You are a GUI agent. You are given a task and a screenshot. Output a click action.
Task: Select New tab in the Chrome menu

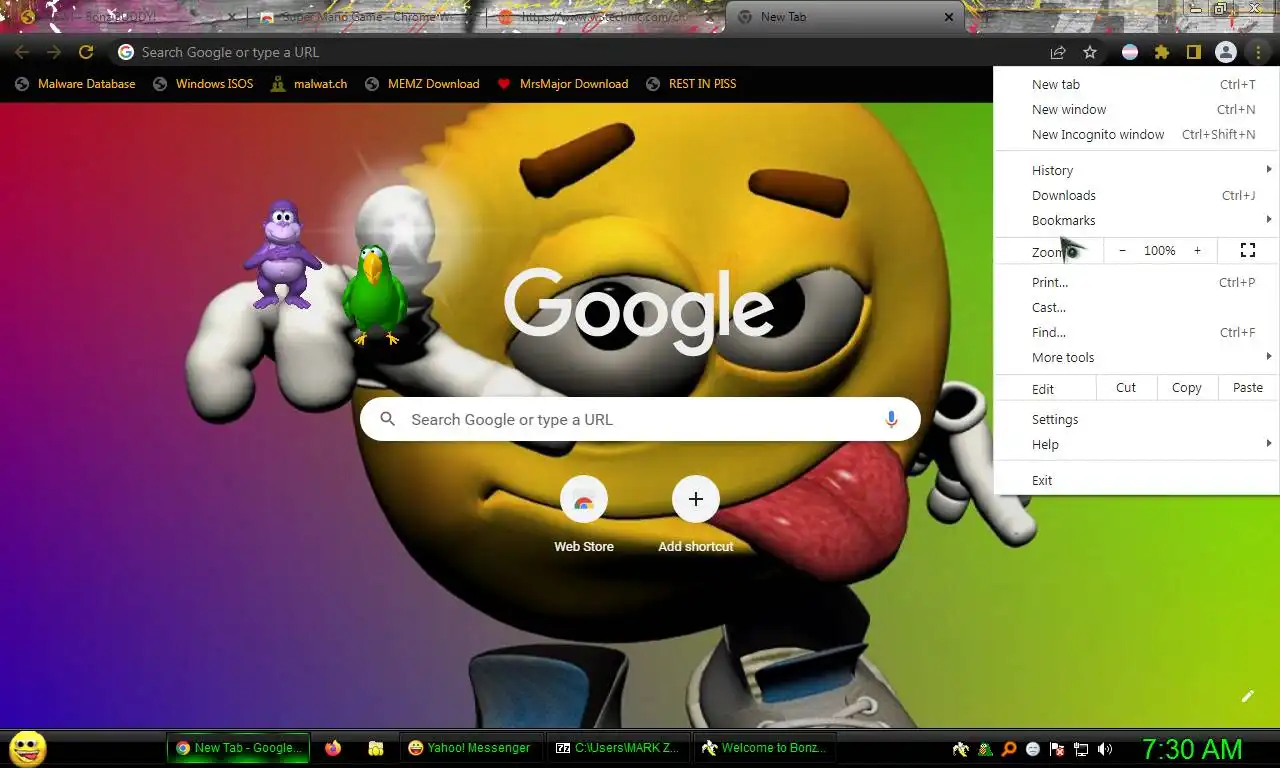point(1137,85)
